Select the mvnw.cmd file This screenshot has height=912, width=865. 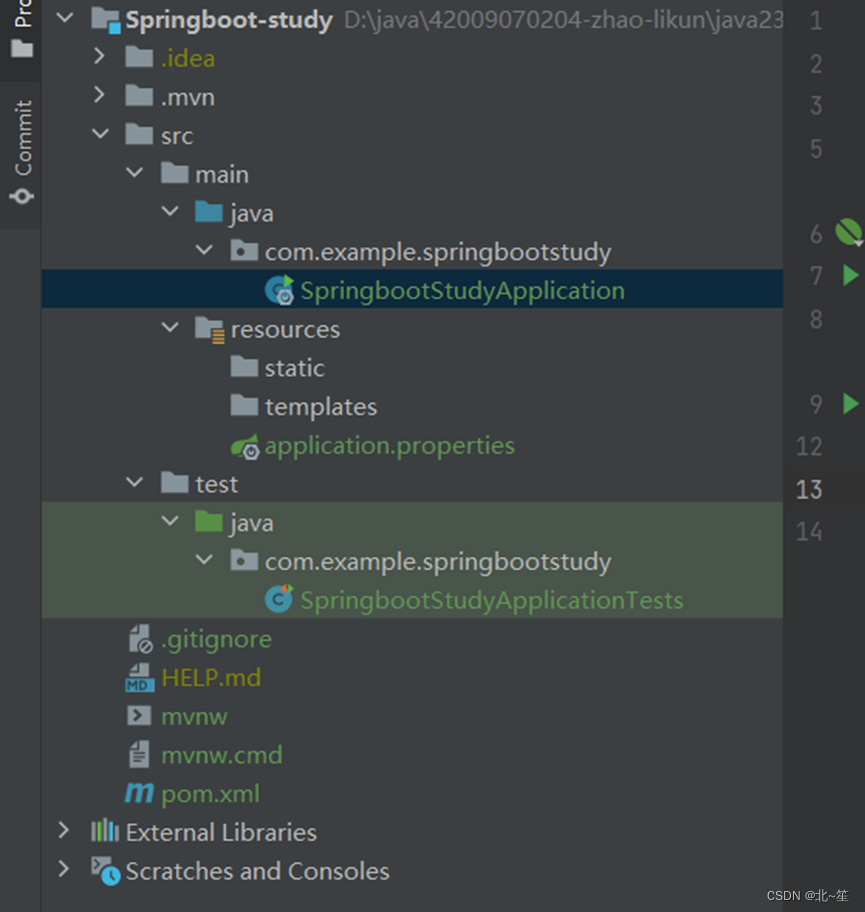click(x=221, y=755)
